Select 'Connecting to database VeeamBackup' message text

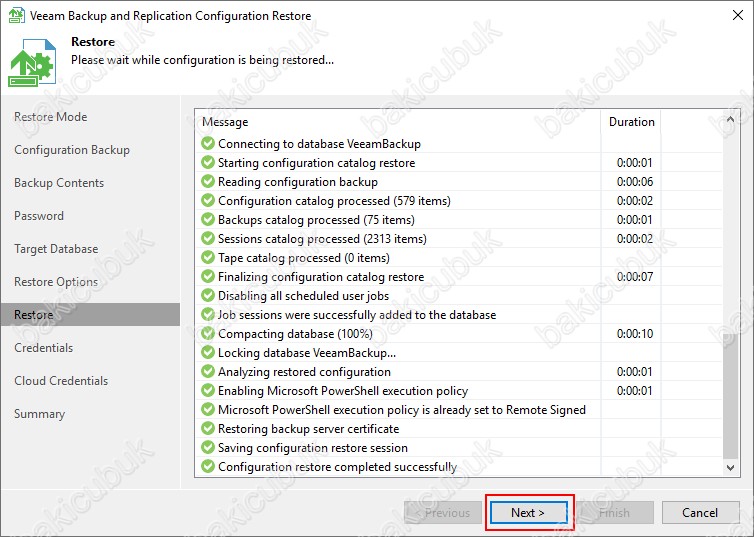[x=319, y=144]
